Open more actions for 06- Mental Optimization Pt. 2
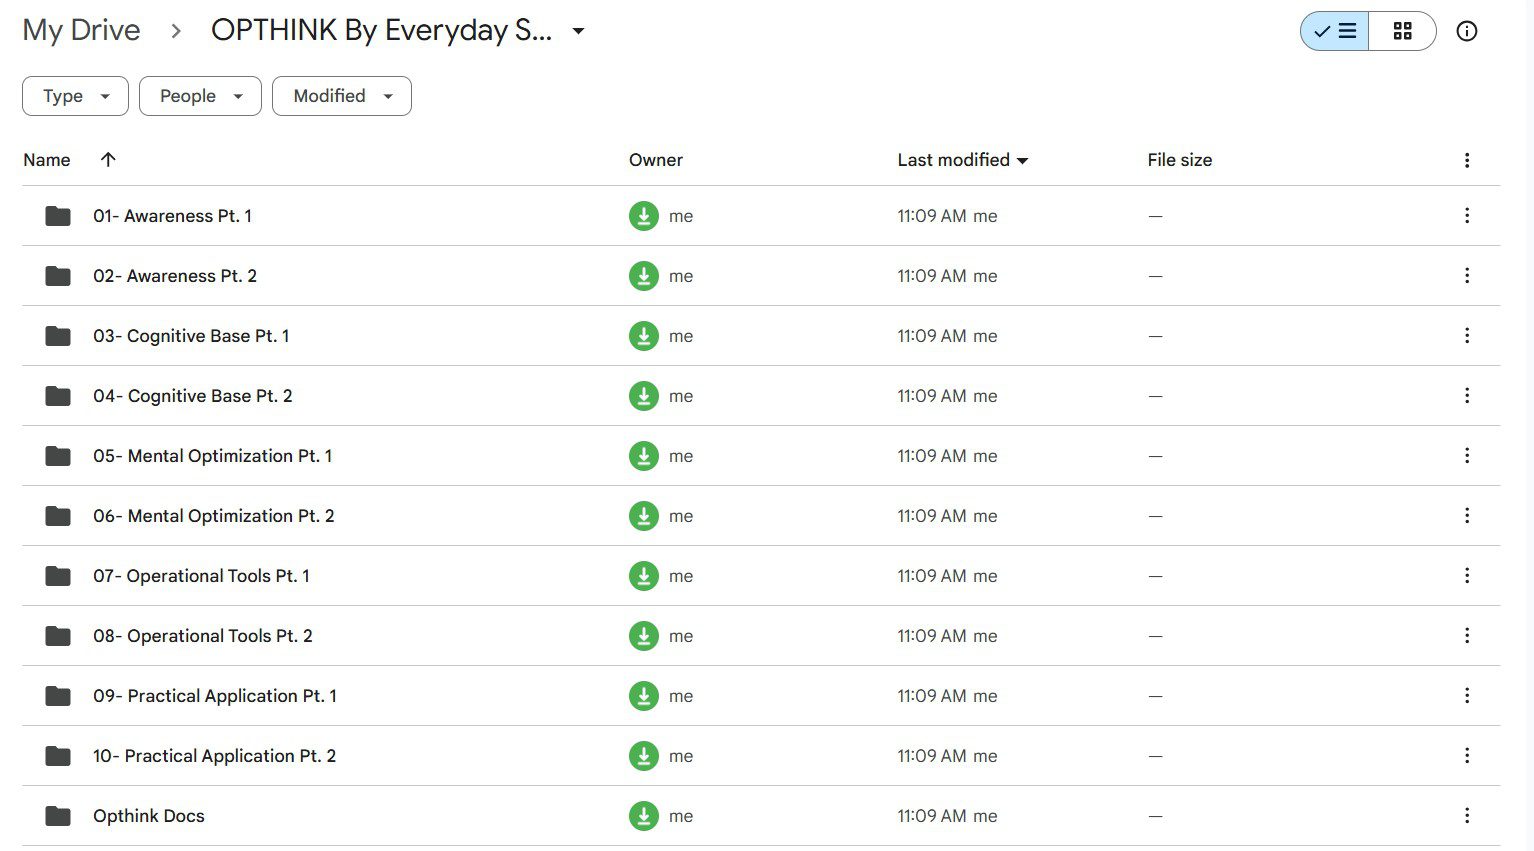 pyautogui.click(x=1467, y=516)
